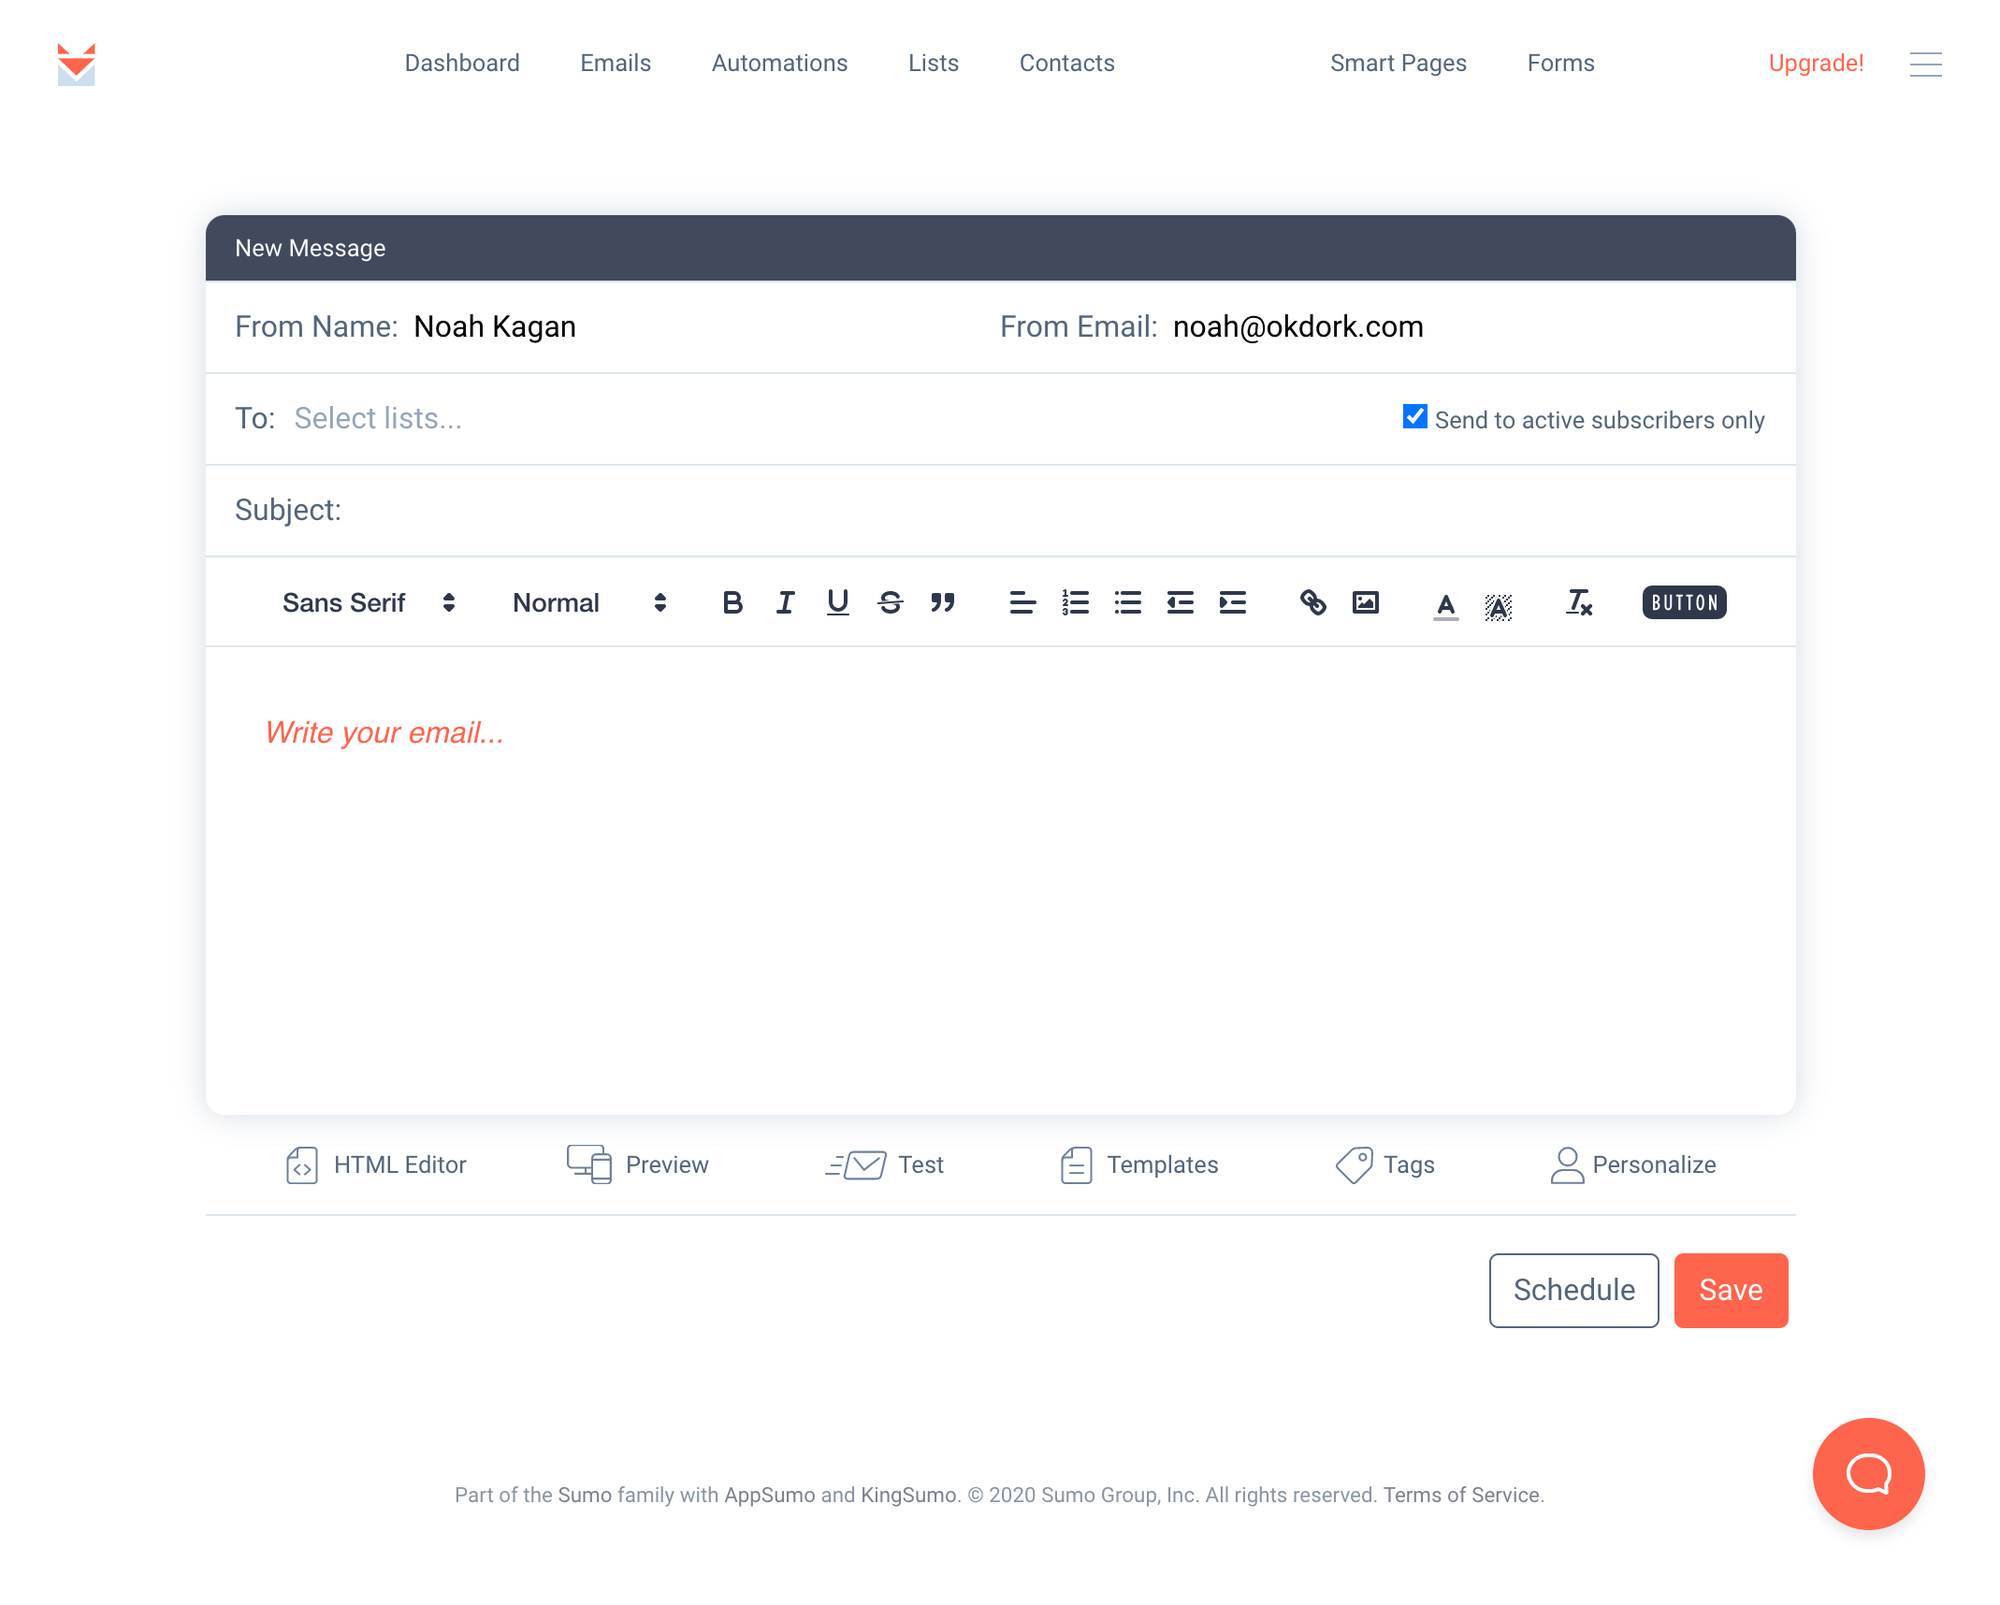Image resolution: width=2000 pixels, height=1605 pixels.
Task: Apply italic formatting
Action: click(x=785, y=603)
